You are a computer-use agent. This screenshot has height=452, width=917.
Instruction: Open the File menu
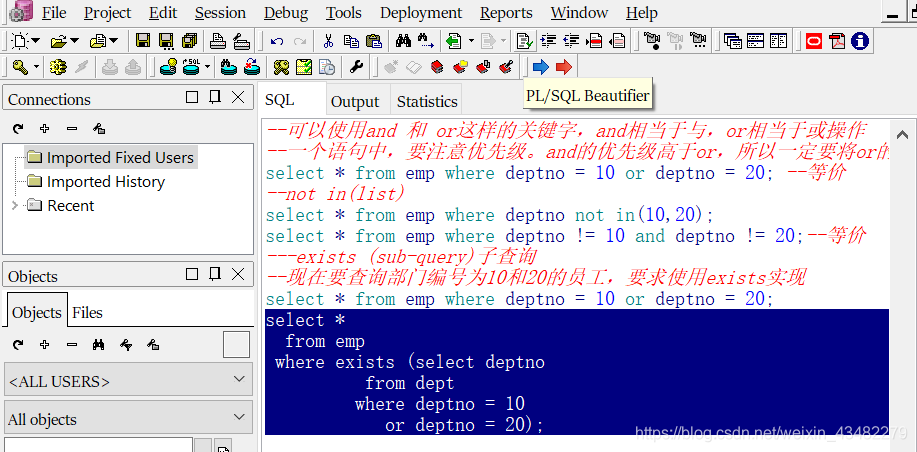coord(54,13)
